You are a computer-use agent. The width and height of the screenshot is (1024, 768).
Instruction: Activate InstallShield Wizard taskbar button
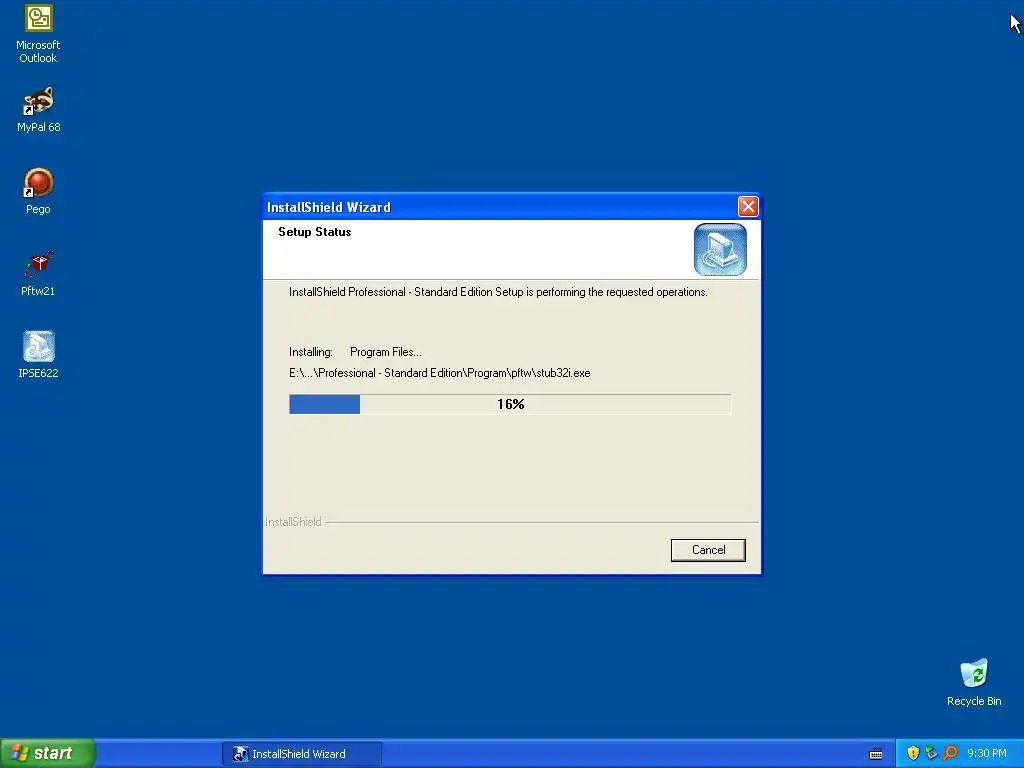302,754
